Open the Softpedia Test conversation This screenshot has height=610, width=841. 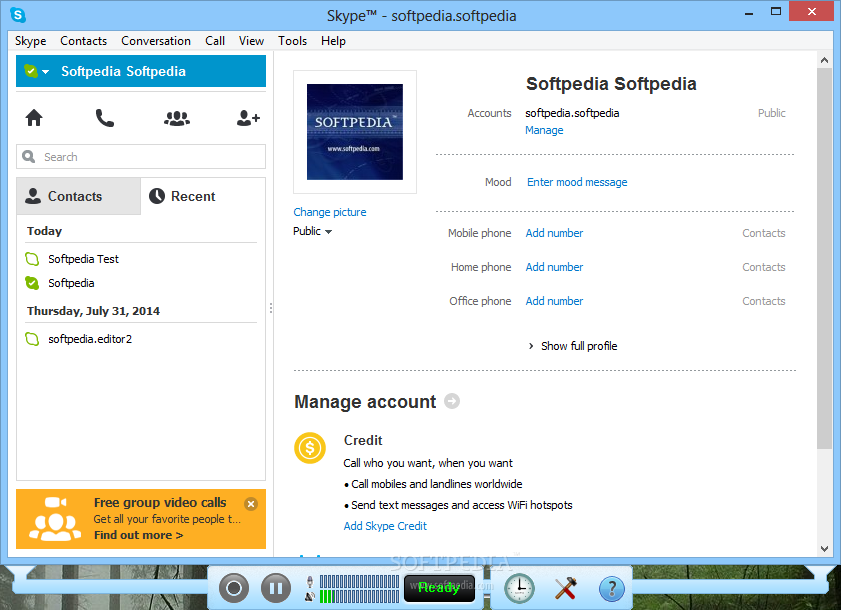click(83, 259)
